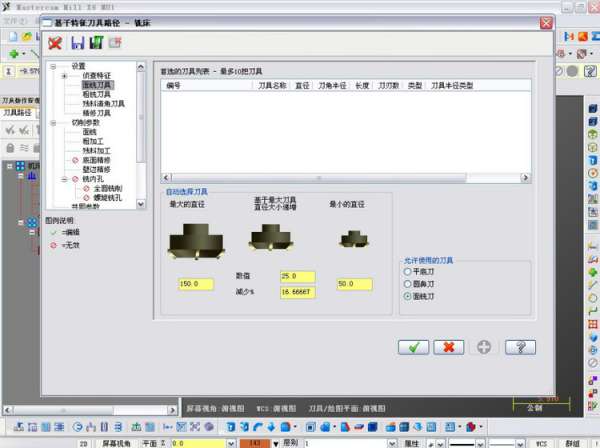Click the red X cancel icon in dialog toolbar
Viewport: 600px width, 448px height.
[55, 42]
